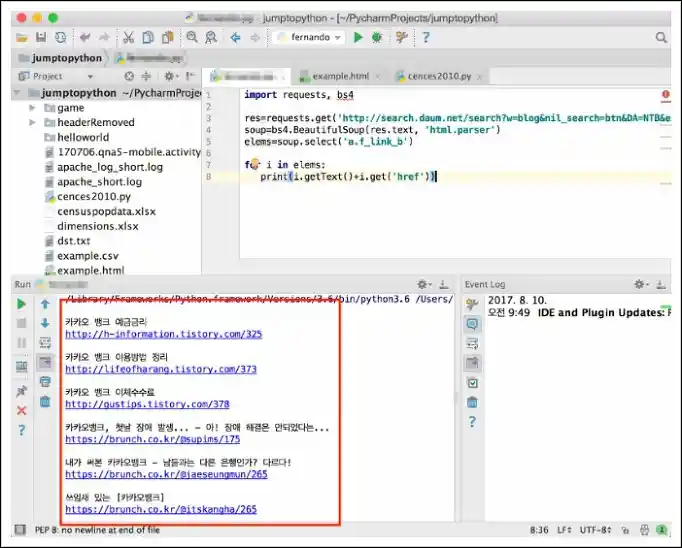
Task: Click the red error indicator atop the editor
Action: click(x=665, y=94)
